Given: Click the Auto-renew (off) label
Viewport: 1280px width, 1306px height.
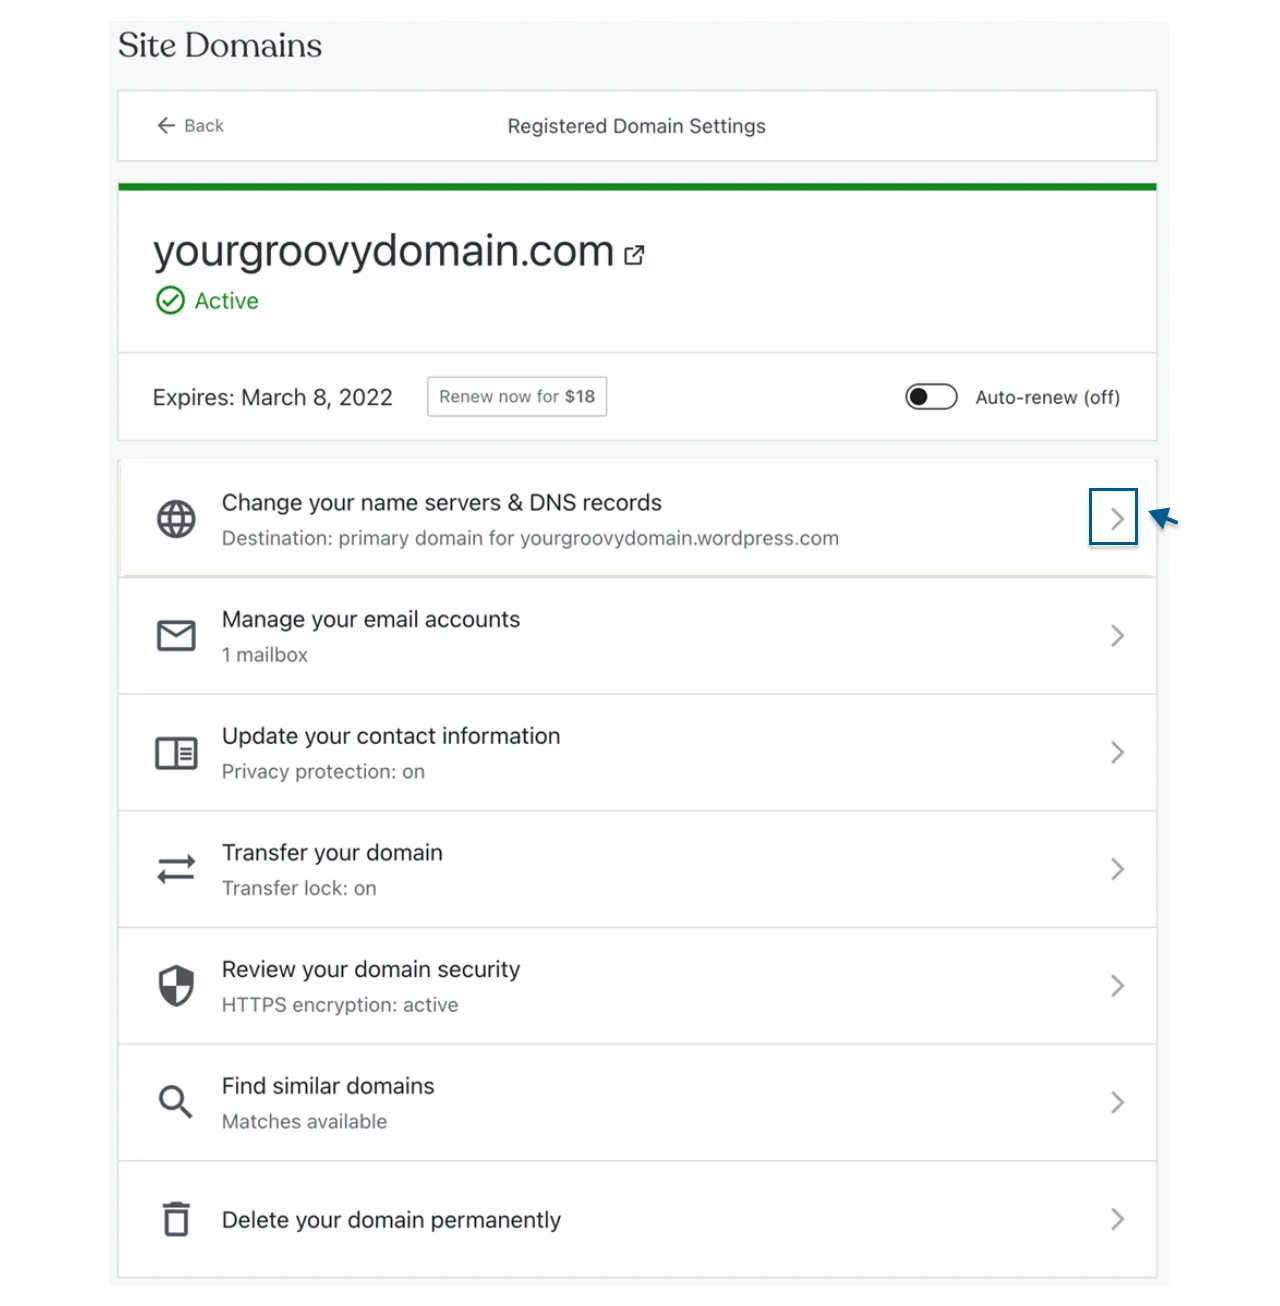Looking at the screenshot, I should pyautogui.click(x=1048, y=398).
